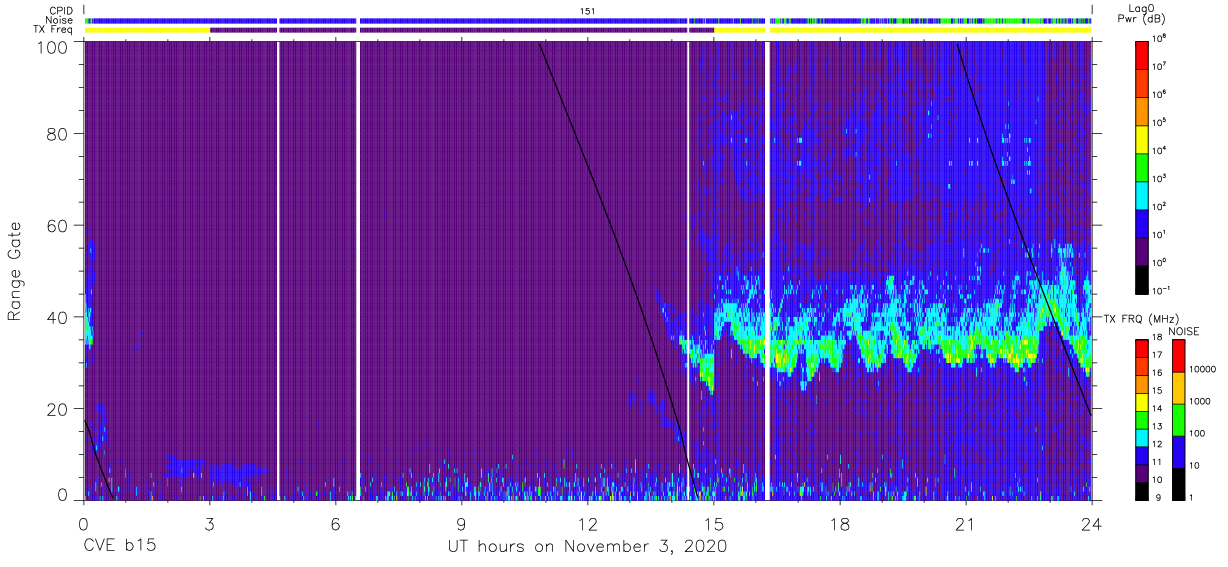Select the orange segment of the NOISE colorbar
The width and height of the screenshot is (1228, 567).
click(1177, 387)
